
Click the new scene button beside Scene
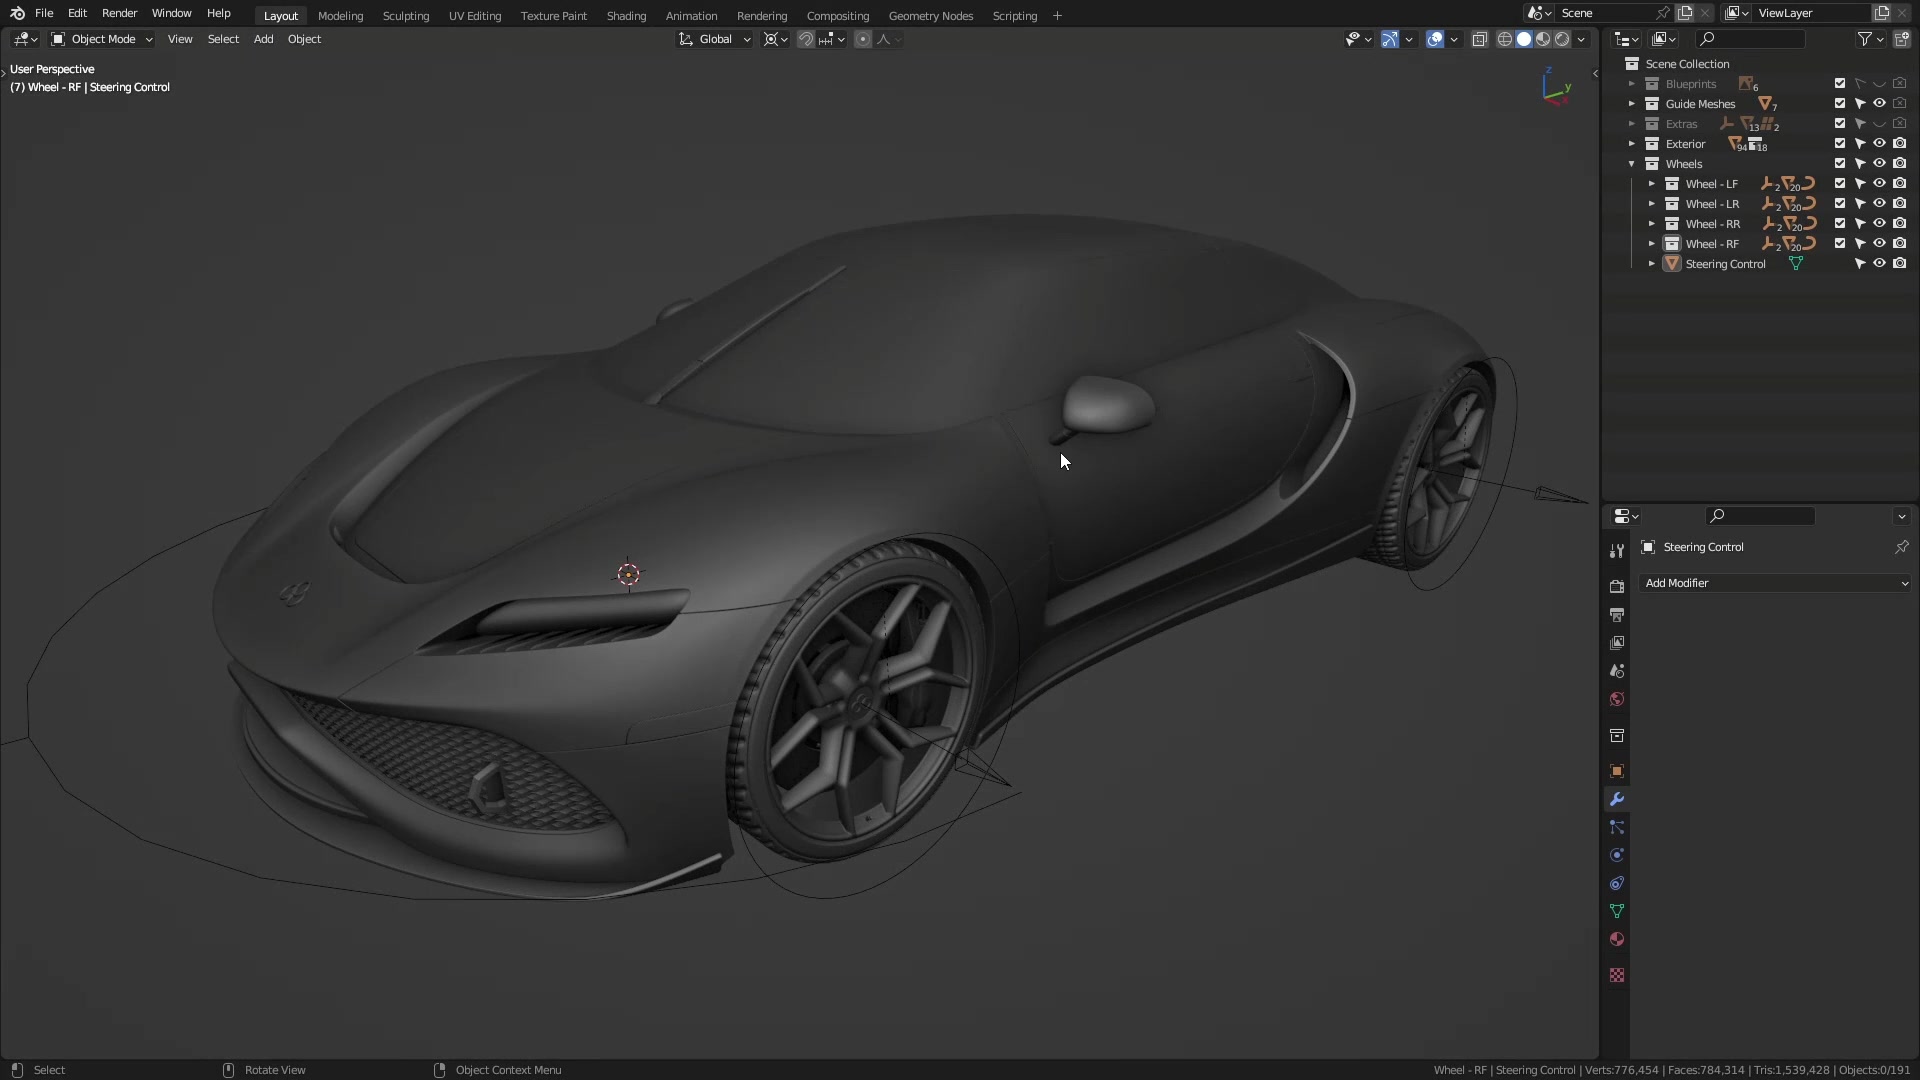tap(1685, 13)
